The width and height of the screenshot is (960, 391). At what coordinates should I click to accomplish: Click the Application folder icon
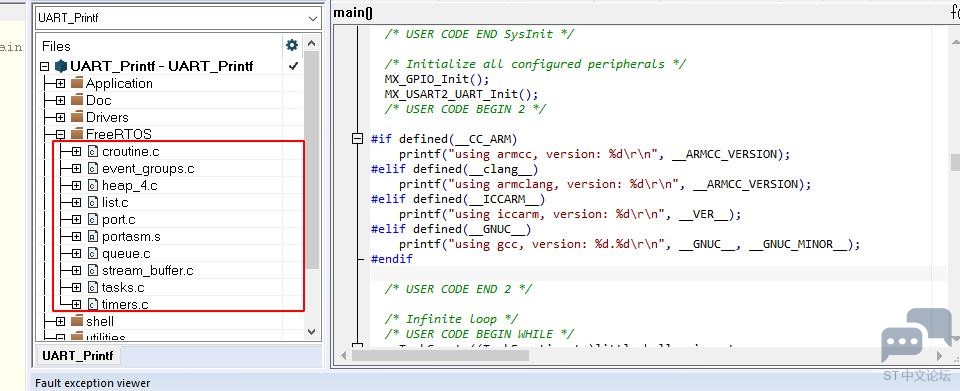point(77,83)
